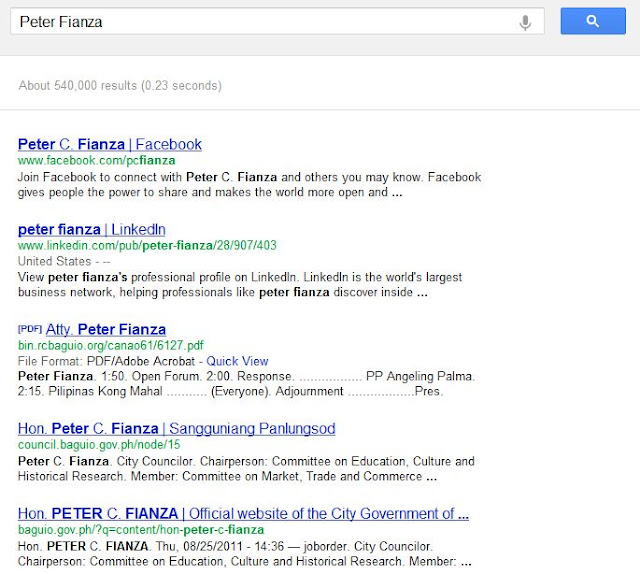Click the snippet starting Join Facebook to connect
640x574 pixels.
pyautogui.click(x=249, y=185)
